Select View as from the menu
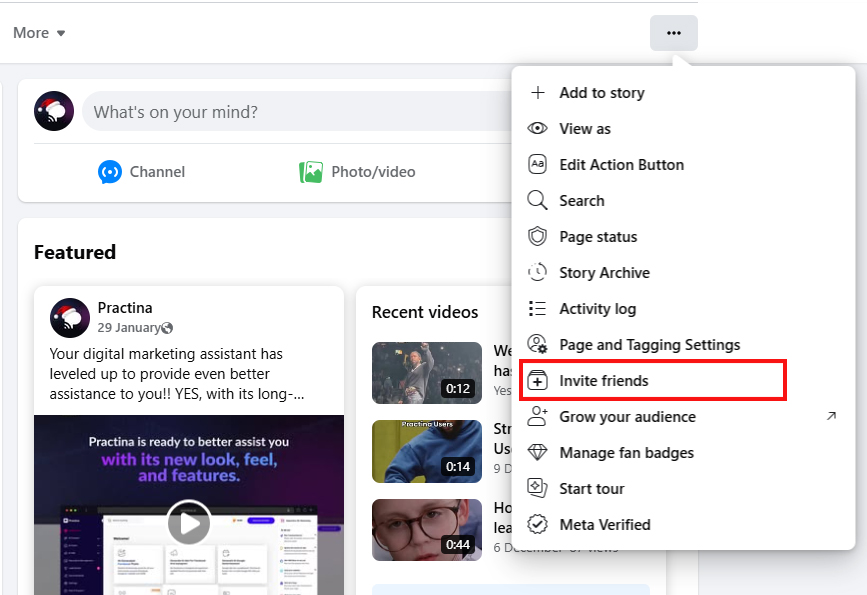The height and width of the screenshot is (595, 867). pyautogui.click(x=584, y=129)
